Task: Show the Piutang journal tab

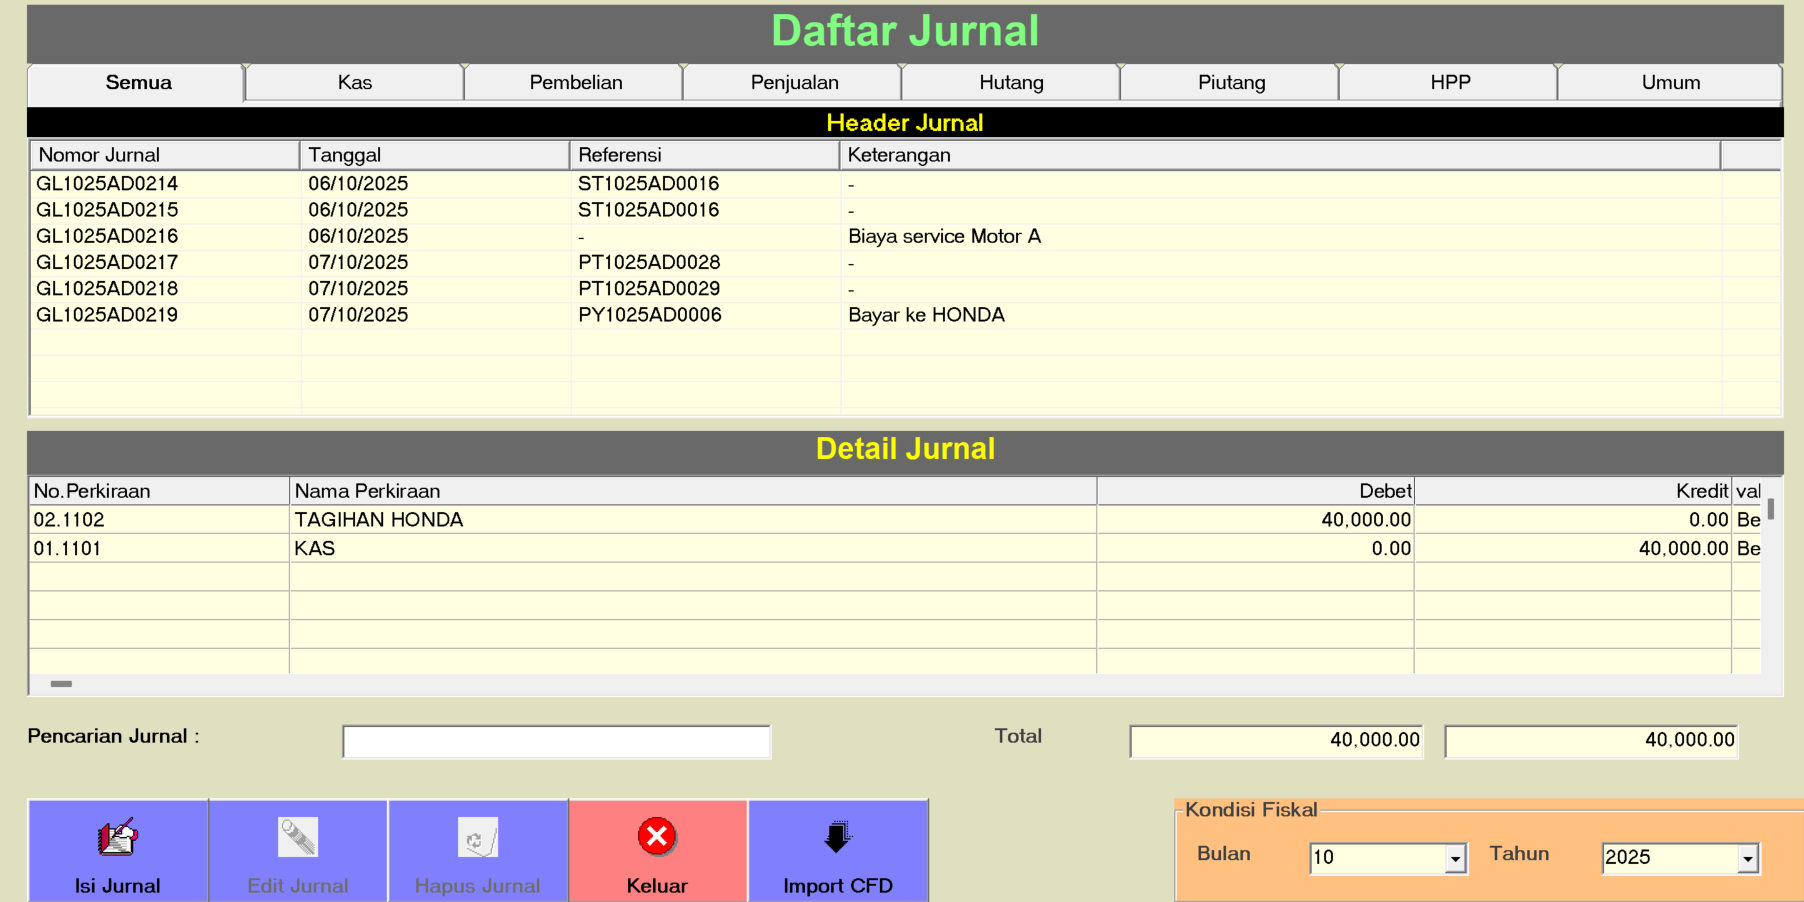Action: click(1231, 83)
